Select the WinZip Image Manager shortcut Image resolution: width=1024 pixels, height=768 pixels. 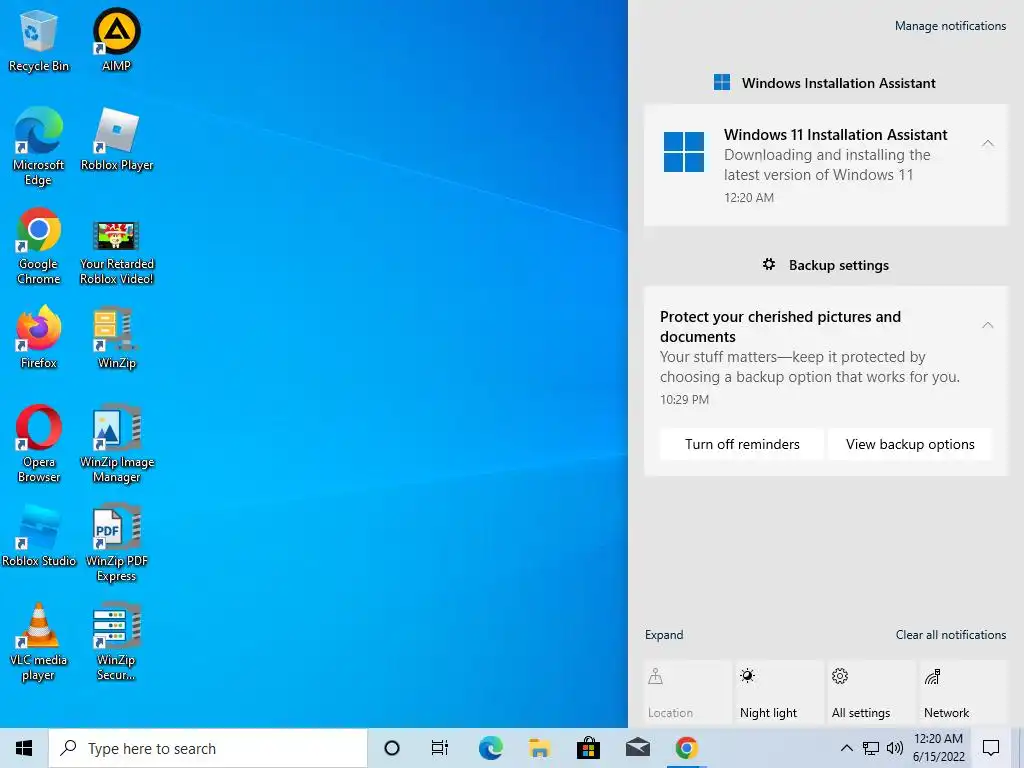coord(117,444)
